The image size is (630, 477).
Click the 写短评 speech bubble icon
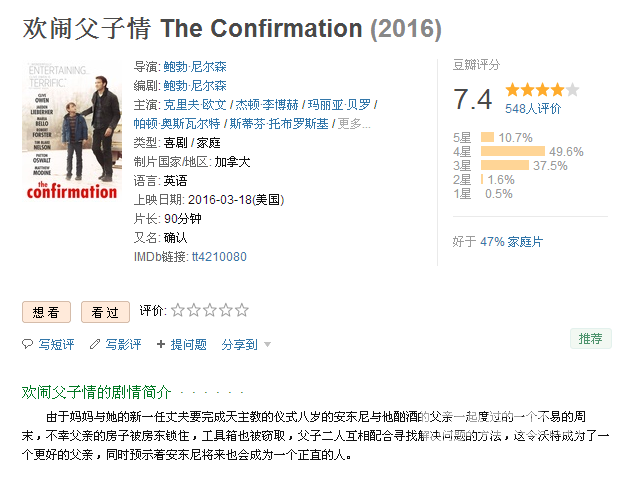pyautogui.click(x=27, y=344)
